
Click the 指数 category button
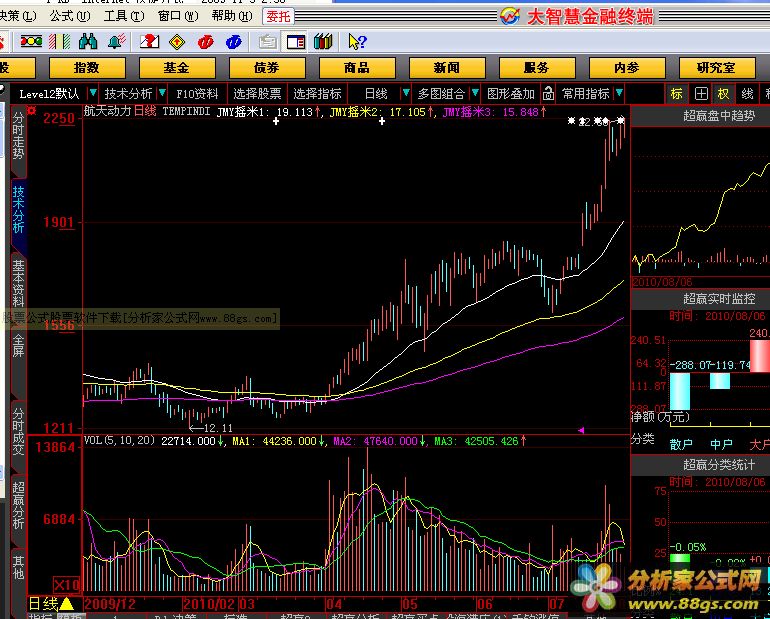point(87,68)
